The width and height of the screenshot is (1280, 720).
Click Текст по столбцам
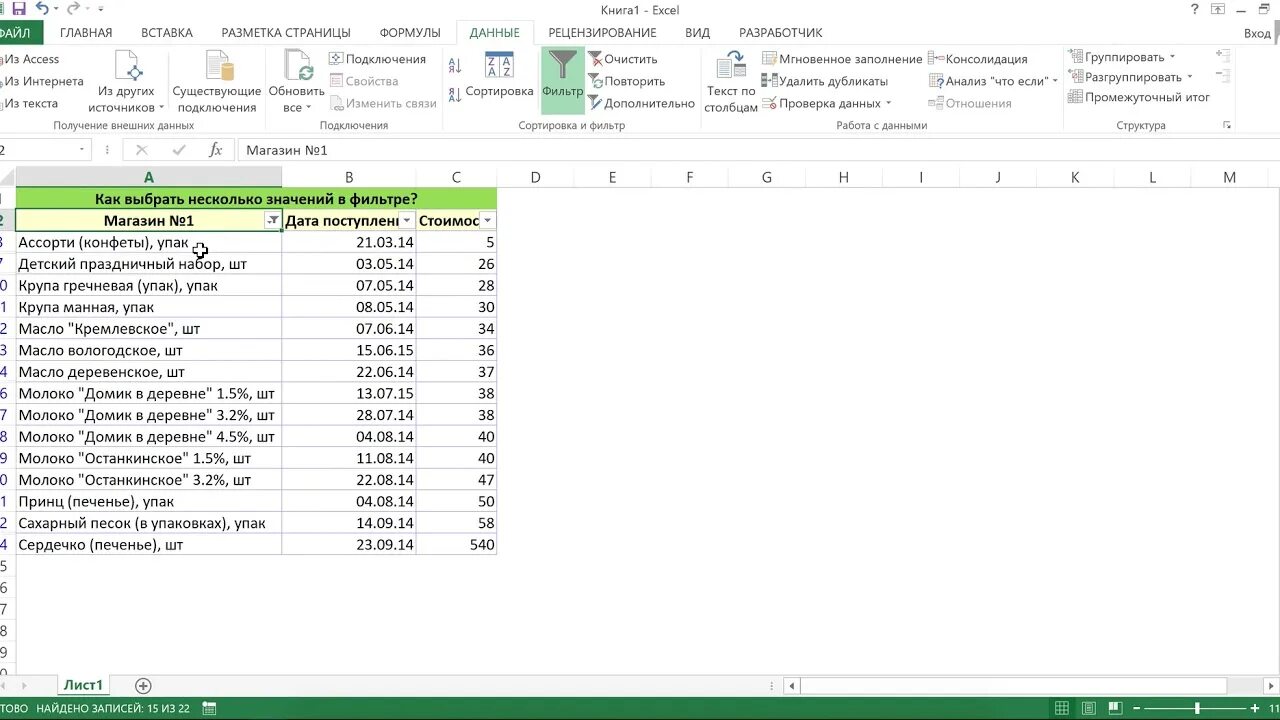pyautogui.click(x=731, y=82)
